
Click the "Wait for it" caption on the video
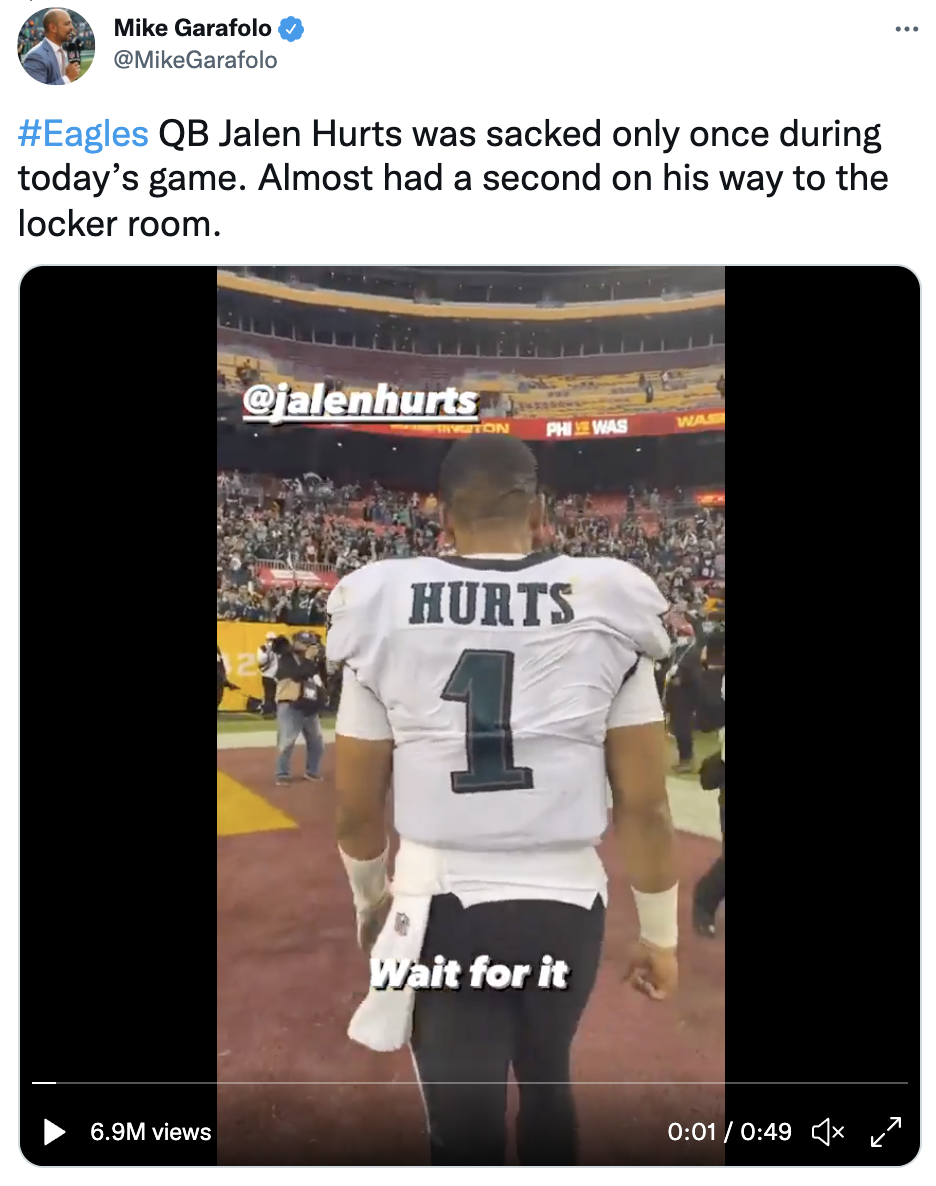click(469, 973)
